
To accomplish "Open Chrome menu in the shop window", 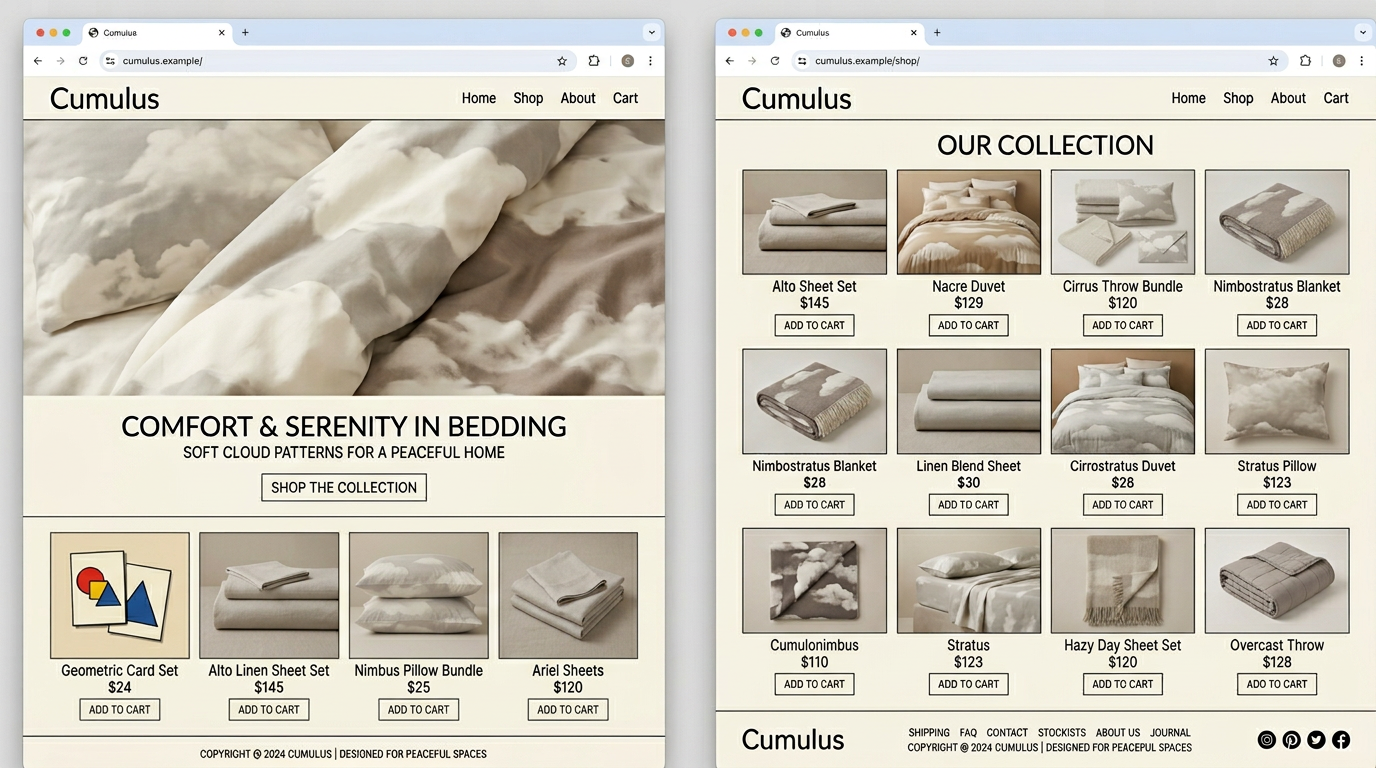I will [x=1361, y=61].
